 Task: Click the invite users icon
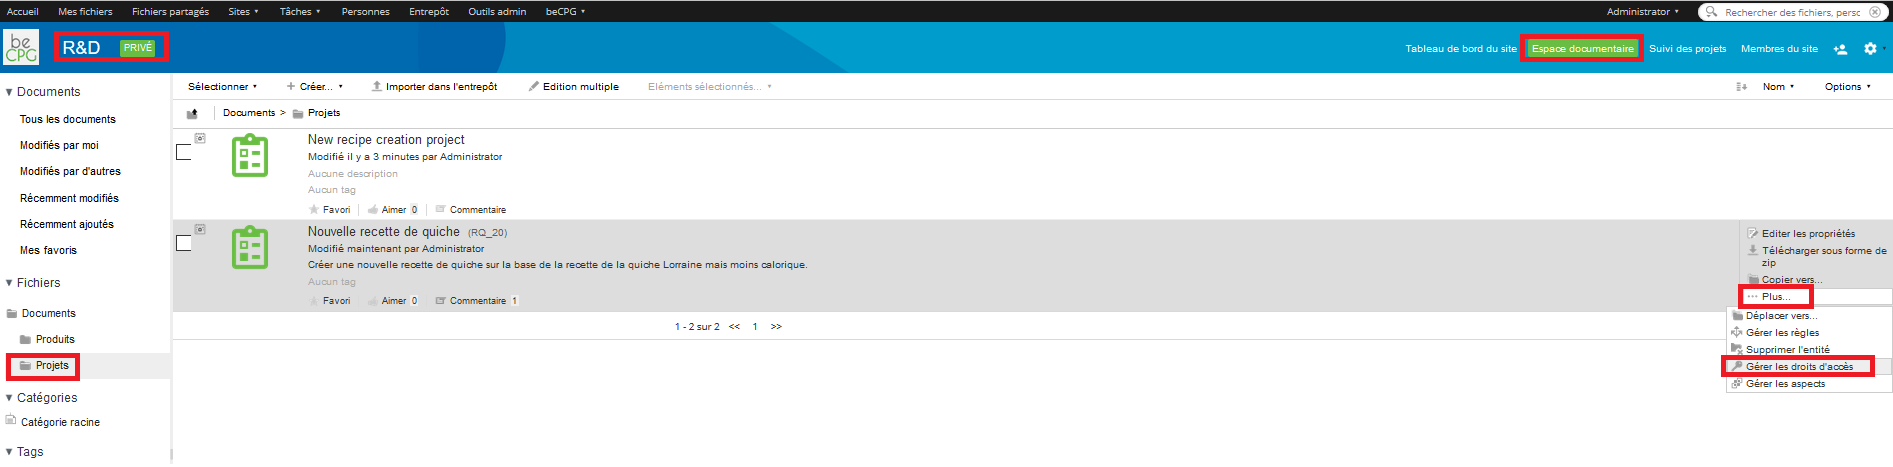coord(1840,48)
